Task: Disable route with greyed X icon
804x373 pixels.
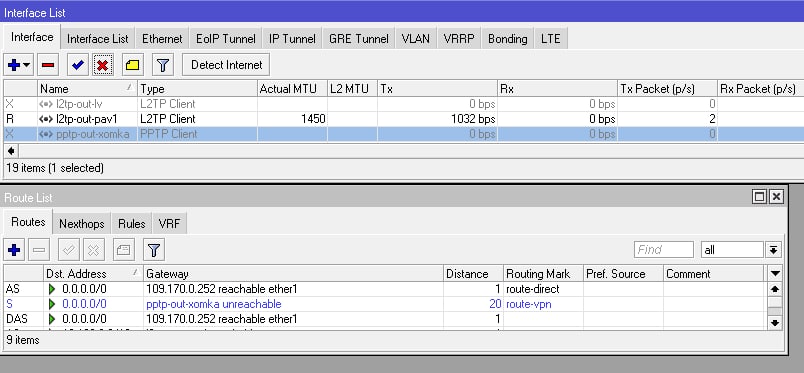Action: 93,250
